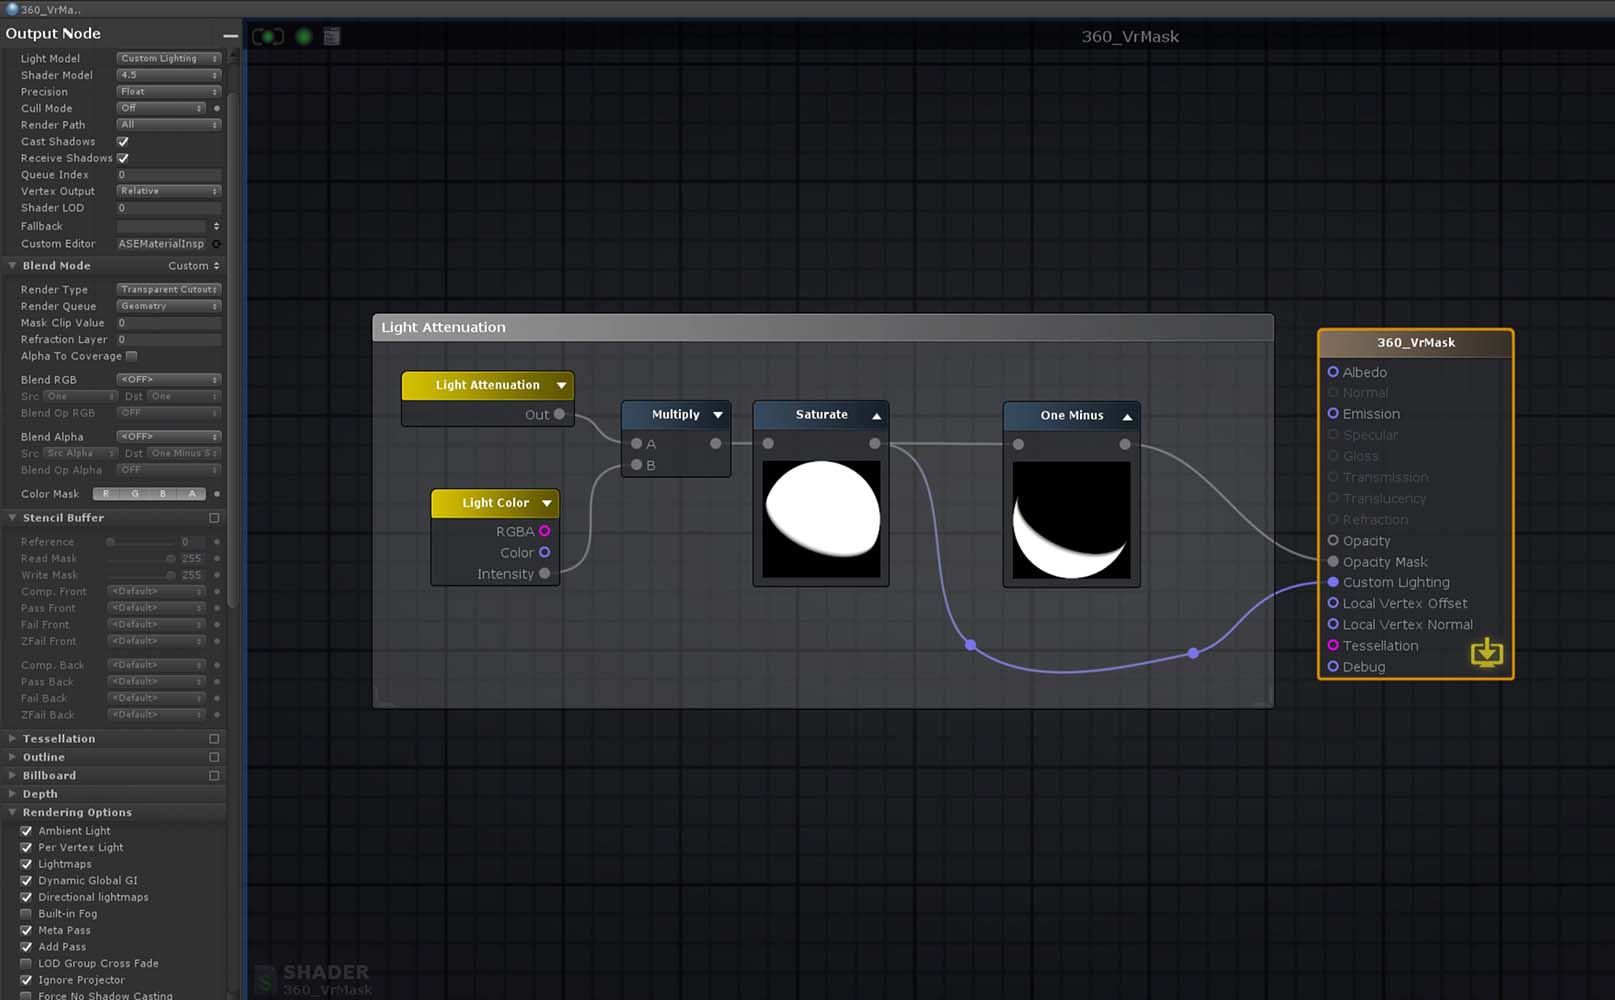
Task: Click the Debug input port
Action: tap(1333, 666)
